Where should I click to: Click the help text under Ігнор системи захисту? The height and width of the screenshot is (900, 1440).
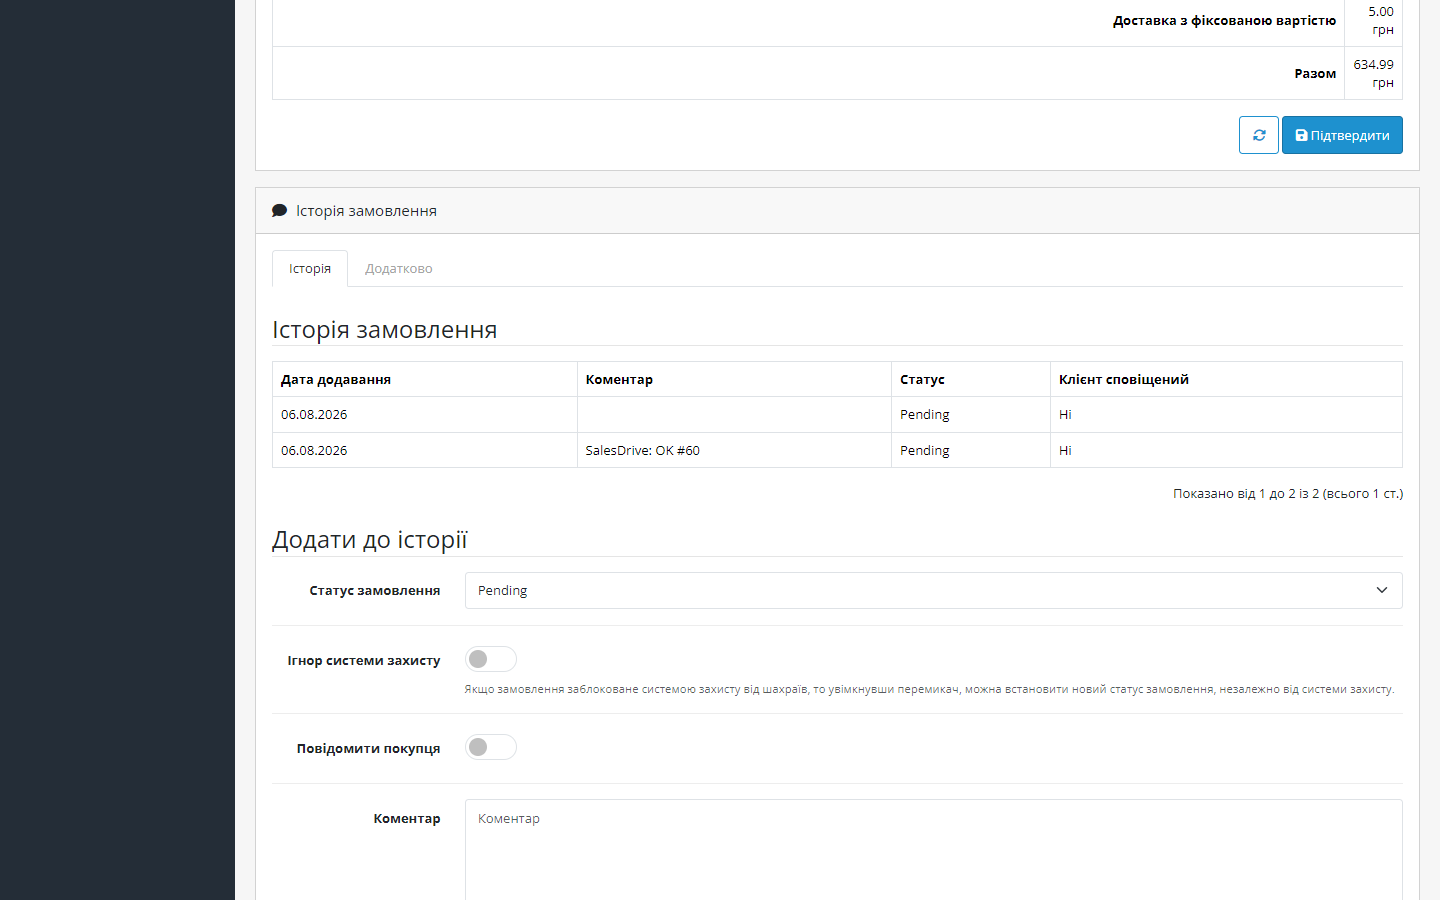point(929,689)
